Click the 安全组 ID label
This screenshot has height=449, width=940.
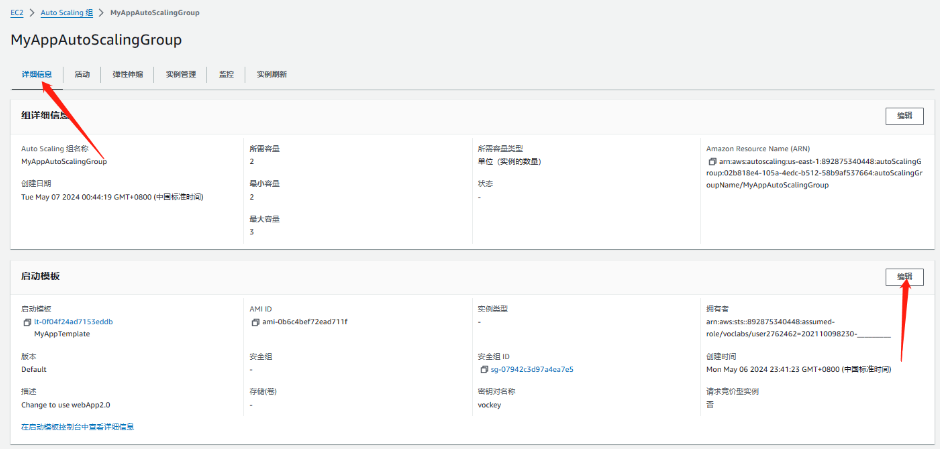click(493, 357)
